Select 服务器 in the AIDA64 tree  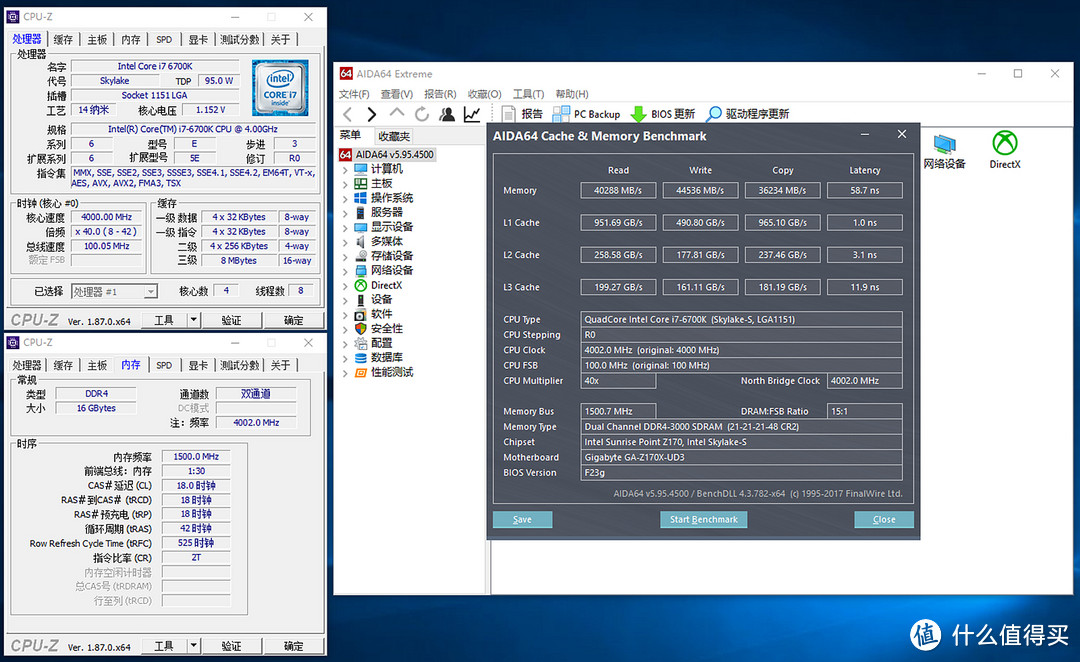point(386,212)
